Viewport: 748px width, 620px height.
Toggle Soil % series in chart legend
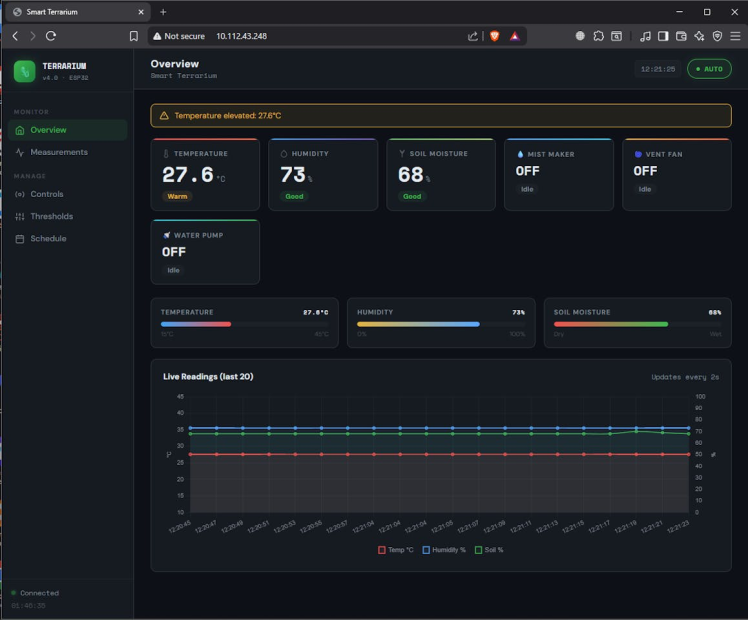(489, 550)
